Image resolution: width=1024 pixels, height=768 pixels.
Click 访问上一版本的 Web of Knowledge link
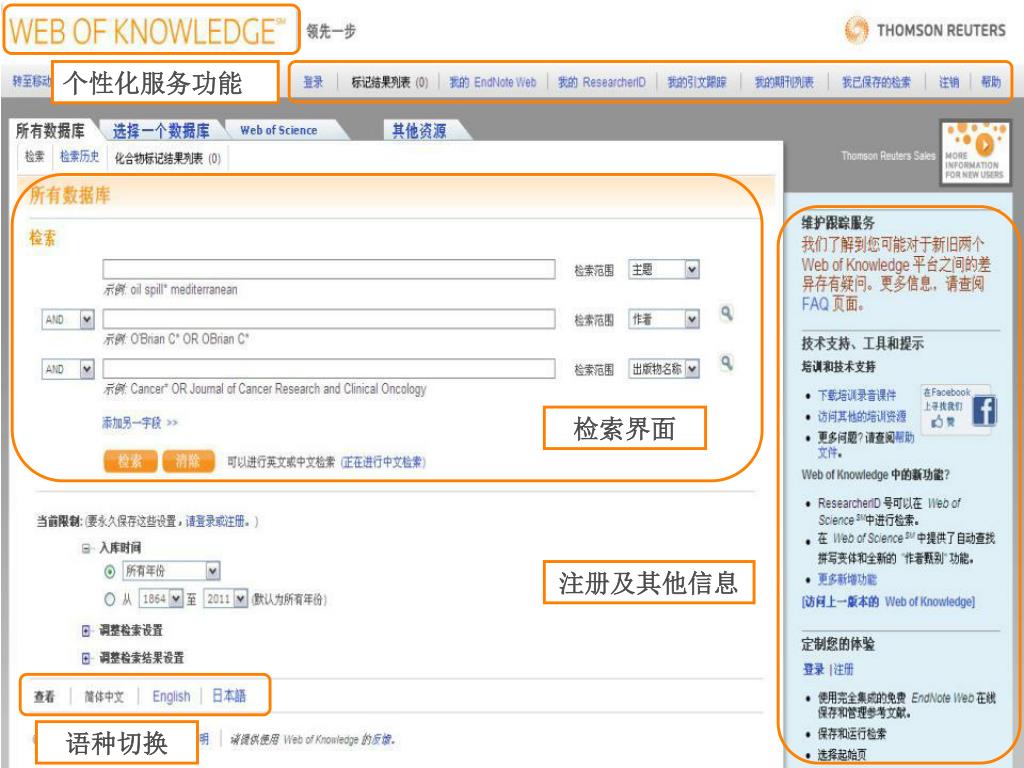[x=888, y=601]
